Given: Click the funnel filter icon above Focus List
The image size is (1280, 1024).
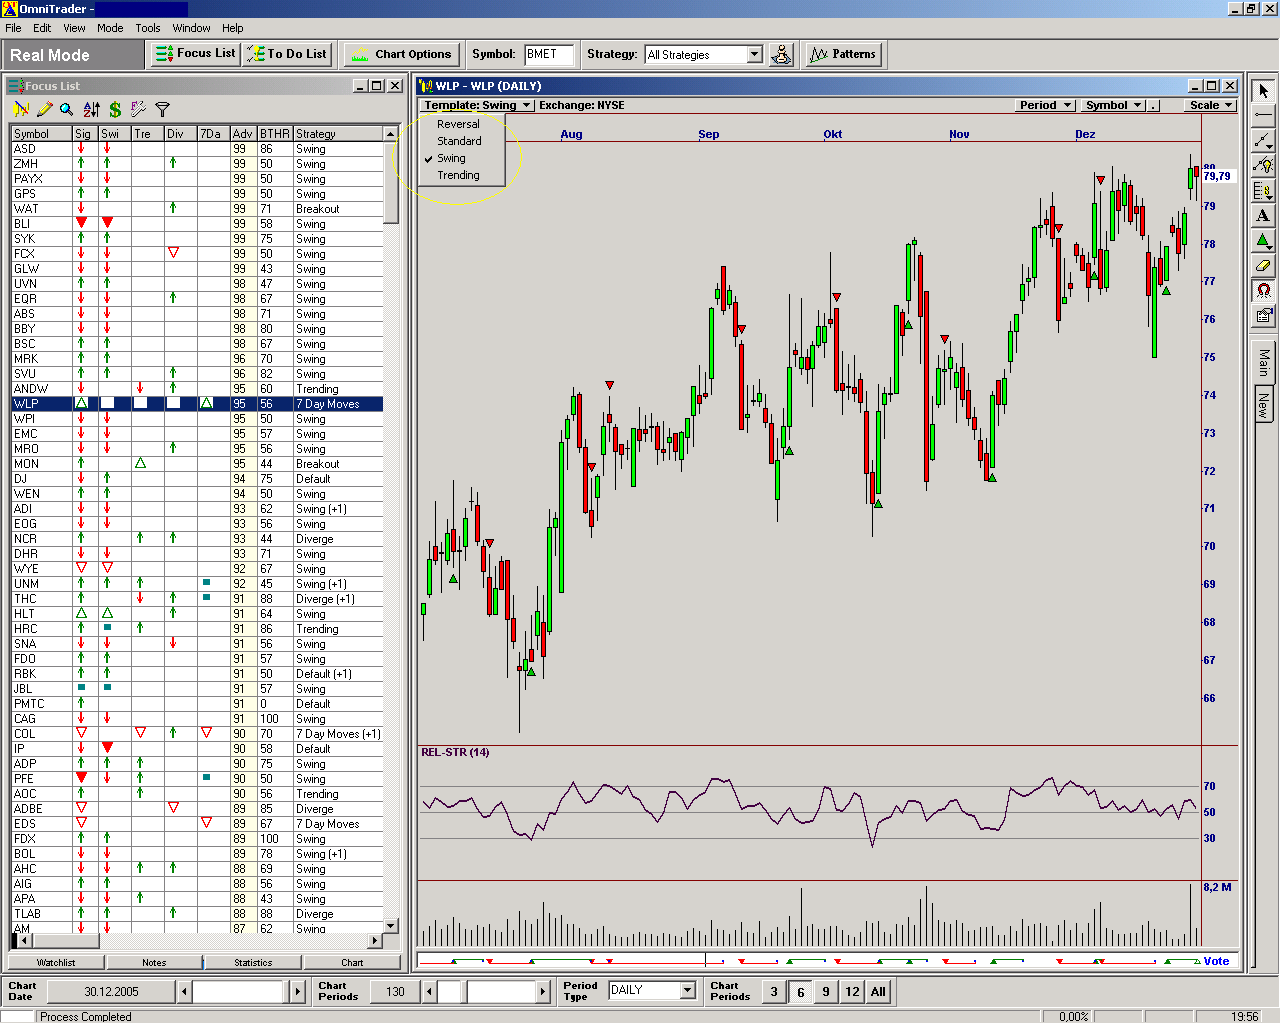Looking at the screenshot, I should click(x=162, y=110).
